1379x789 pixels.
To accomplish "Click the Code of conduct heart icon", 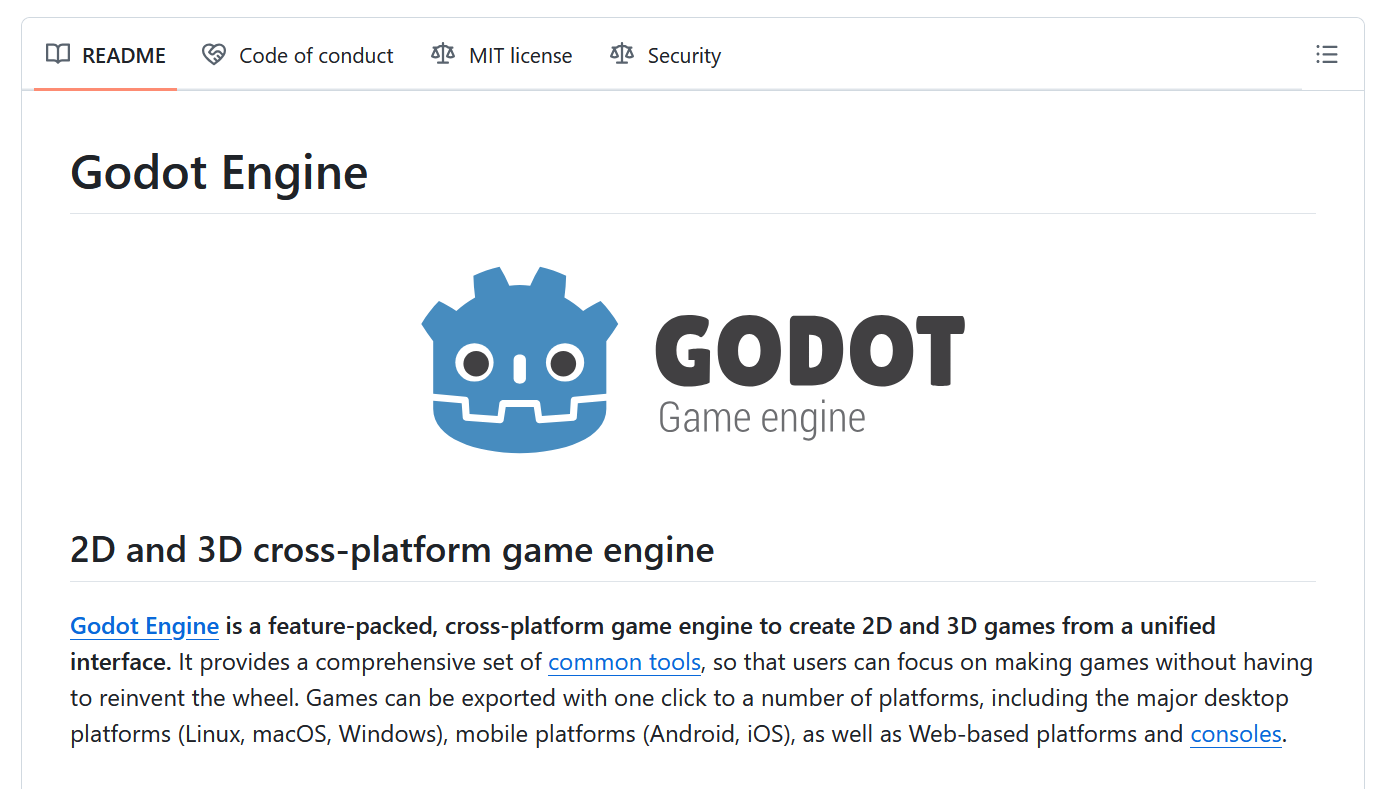I will click(213, 55).
